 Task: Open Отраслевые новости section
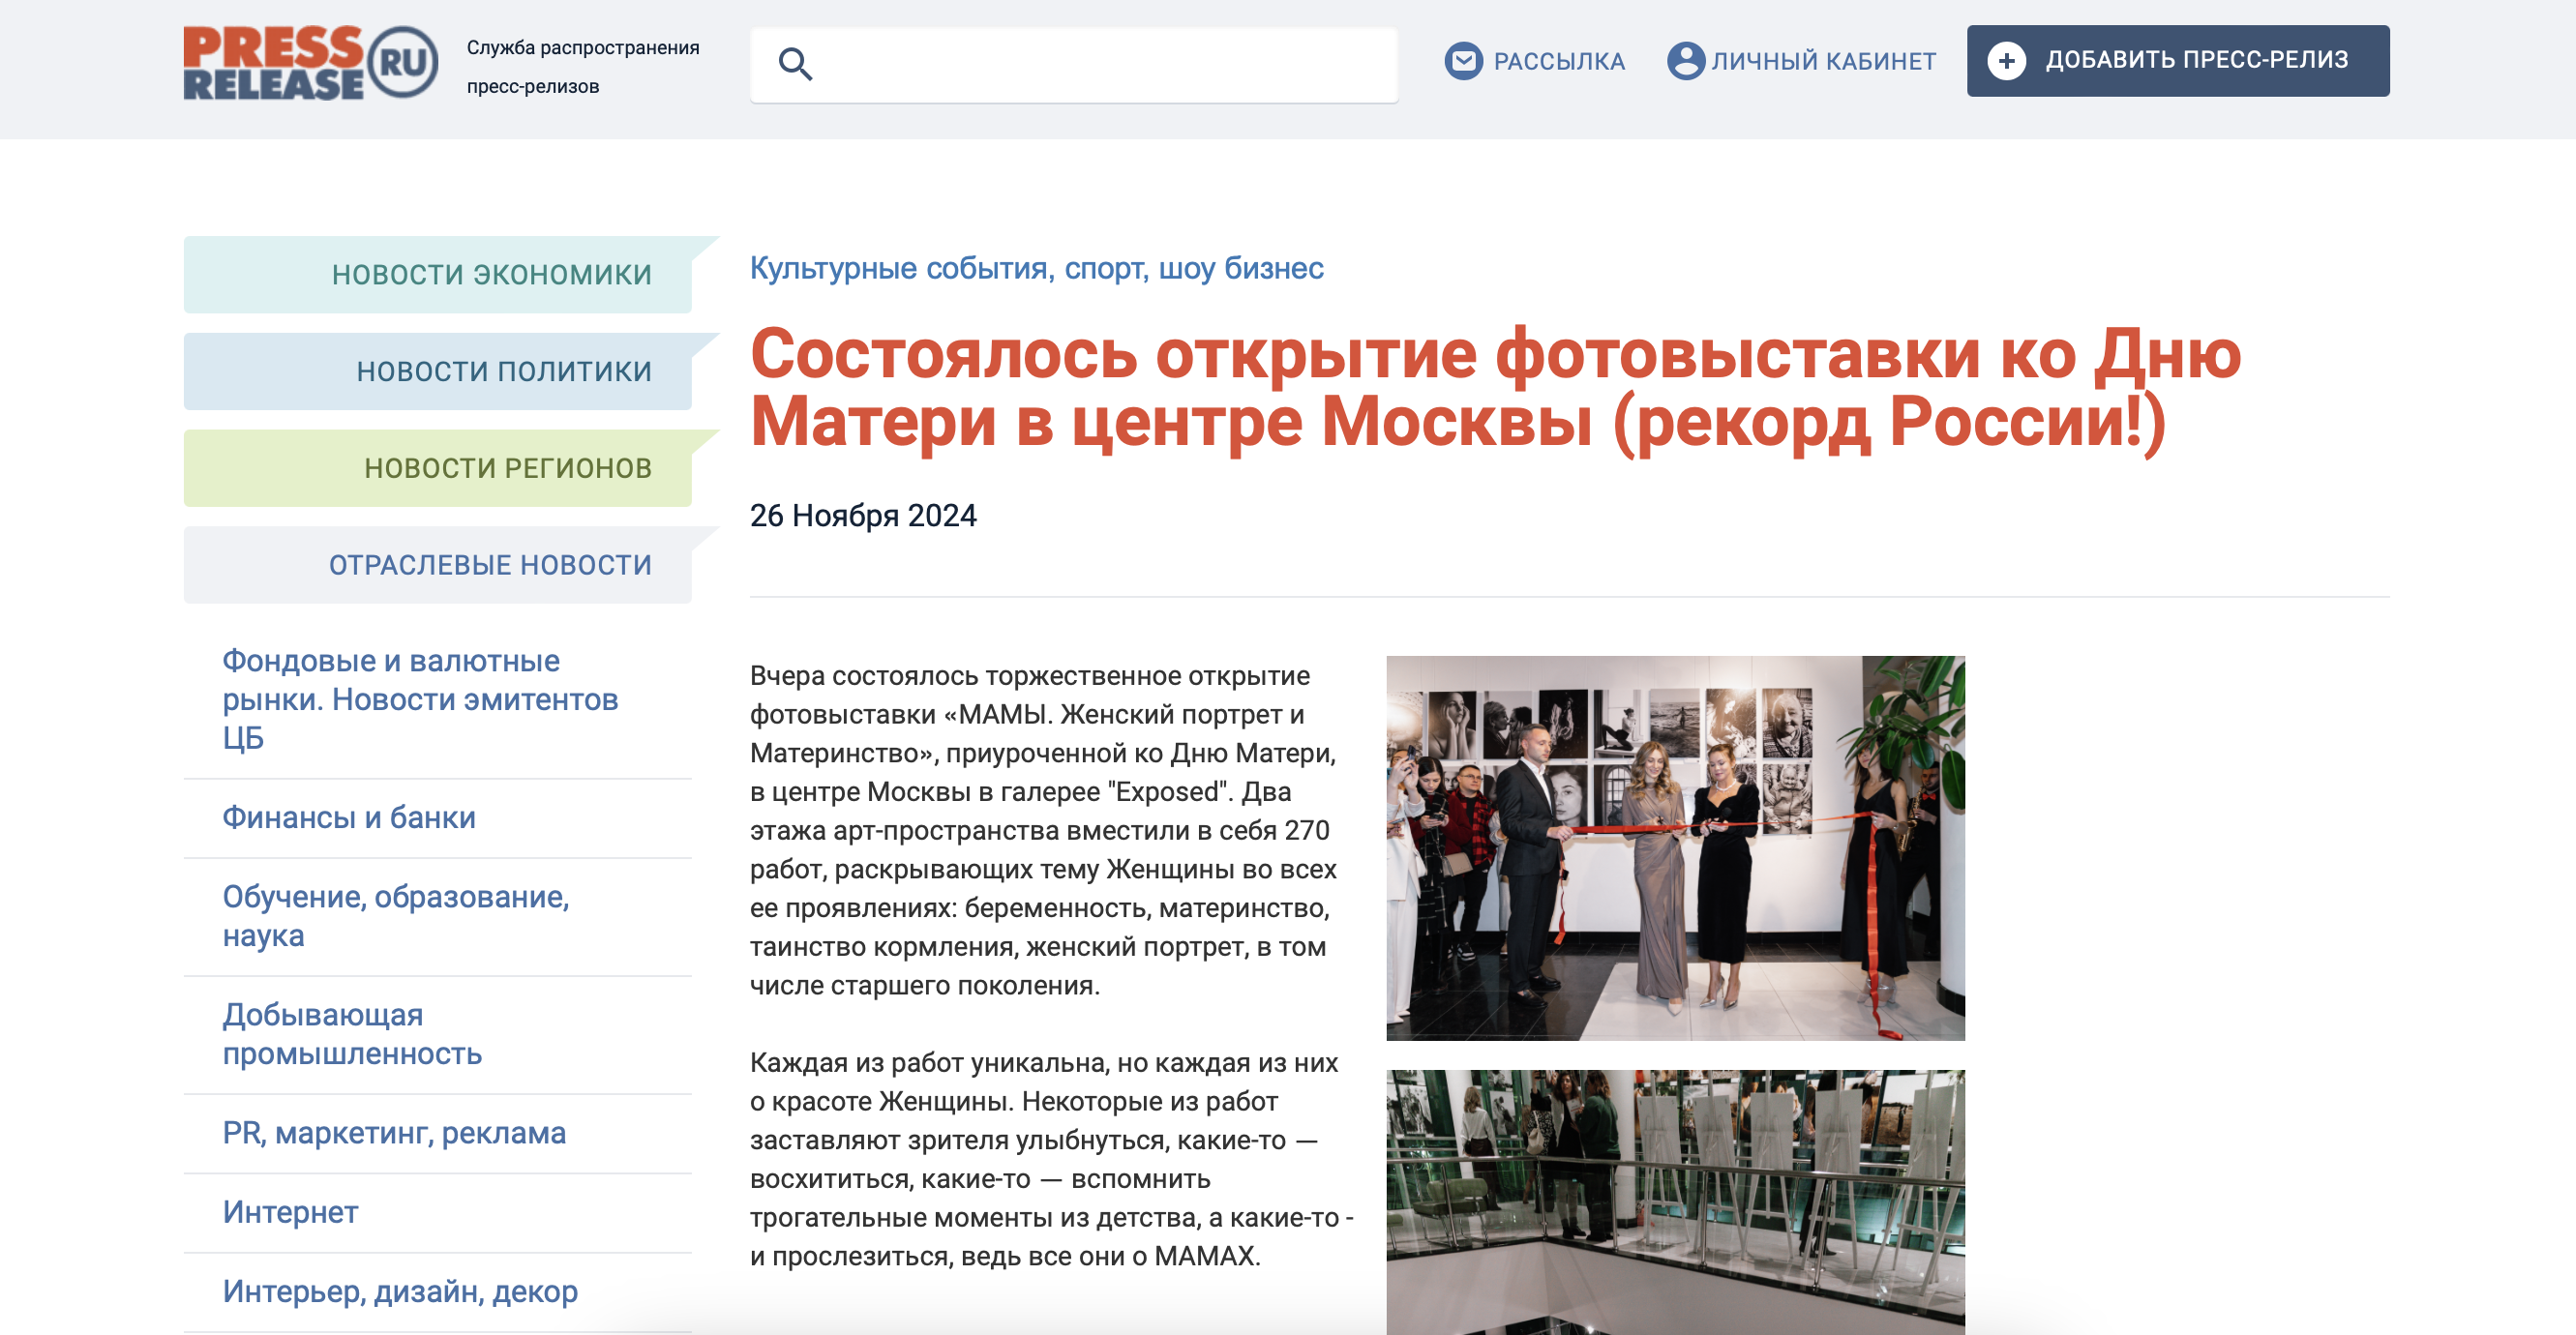[x=438, y=565]
